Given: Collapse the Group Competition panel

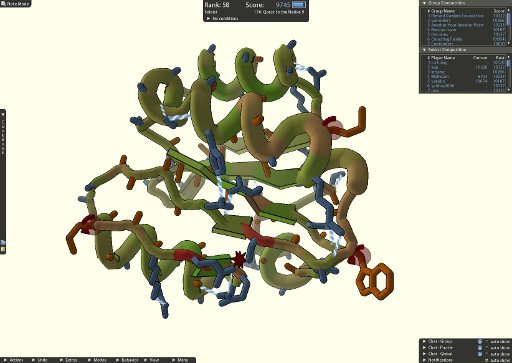Looking at the screenshot, I should point(424,3).
